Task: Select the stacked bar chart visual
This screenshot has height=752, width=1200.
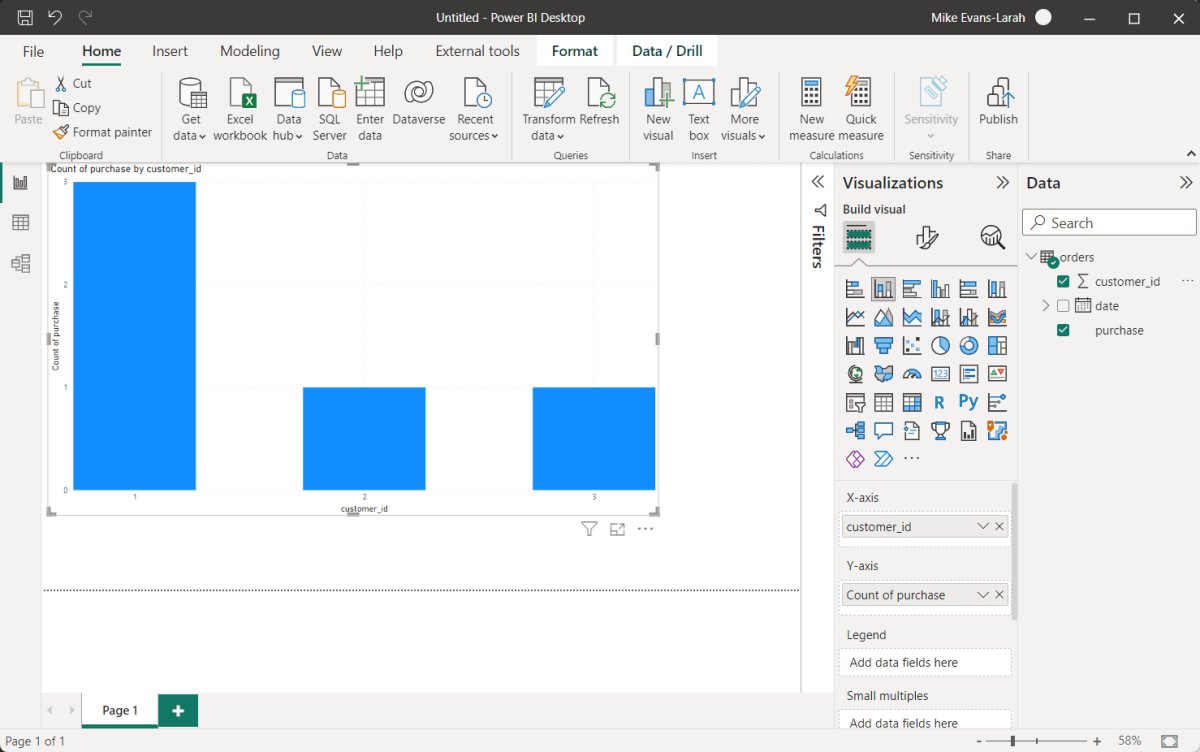Action: click(855, 289)
